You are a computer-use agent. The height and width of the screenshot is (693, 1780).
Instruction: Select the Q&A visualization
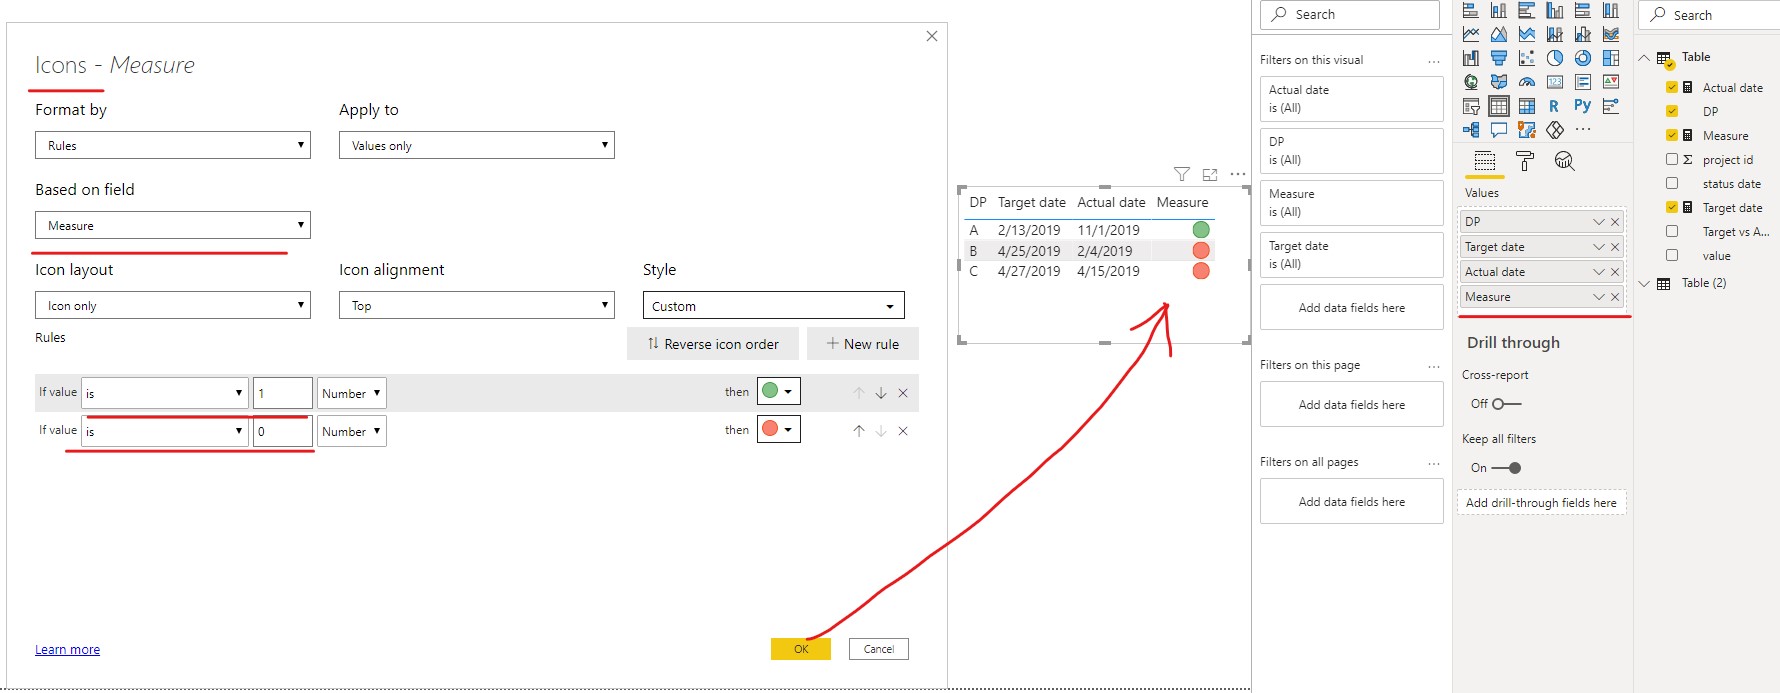pyautogui.click(x=1499, y=130)
